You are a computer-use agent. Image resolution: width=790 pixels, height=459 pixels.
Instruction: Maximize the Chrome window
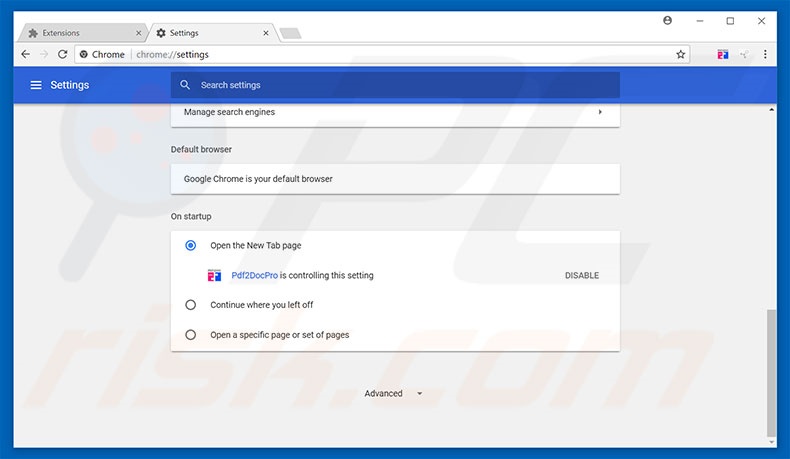point(730,21)
